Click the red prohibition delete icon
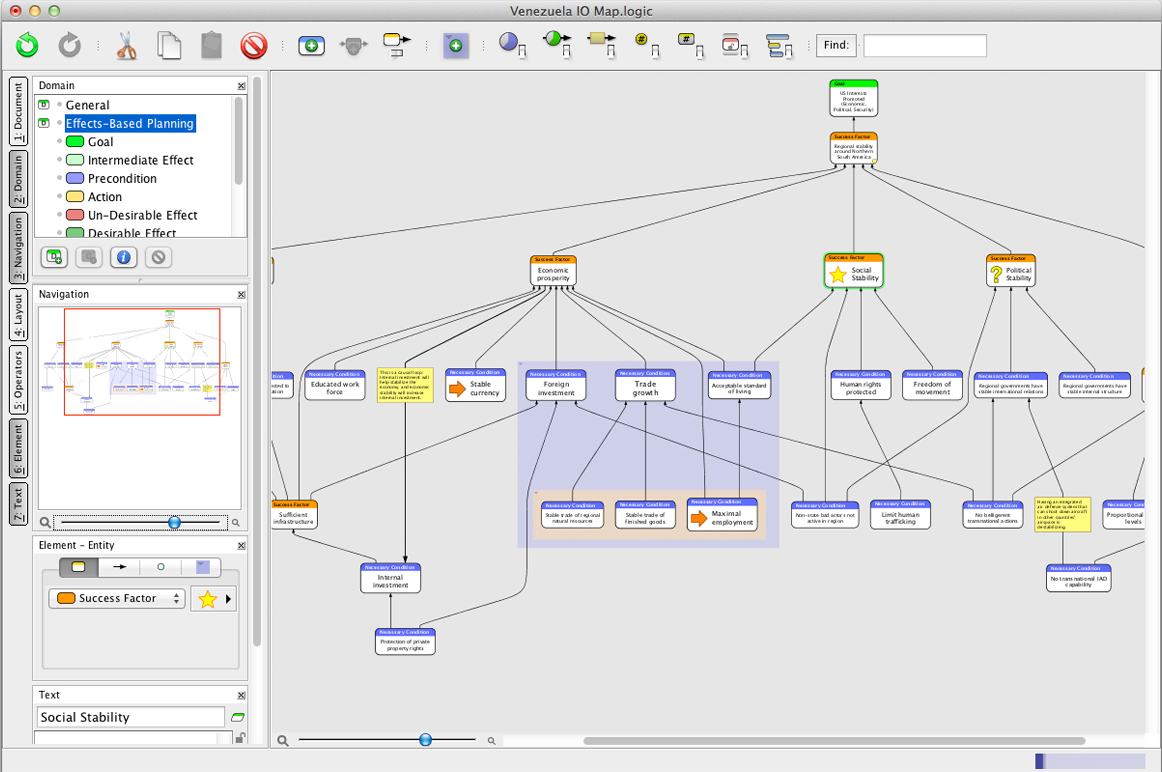1162x772 pixels. 256,45
